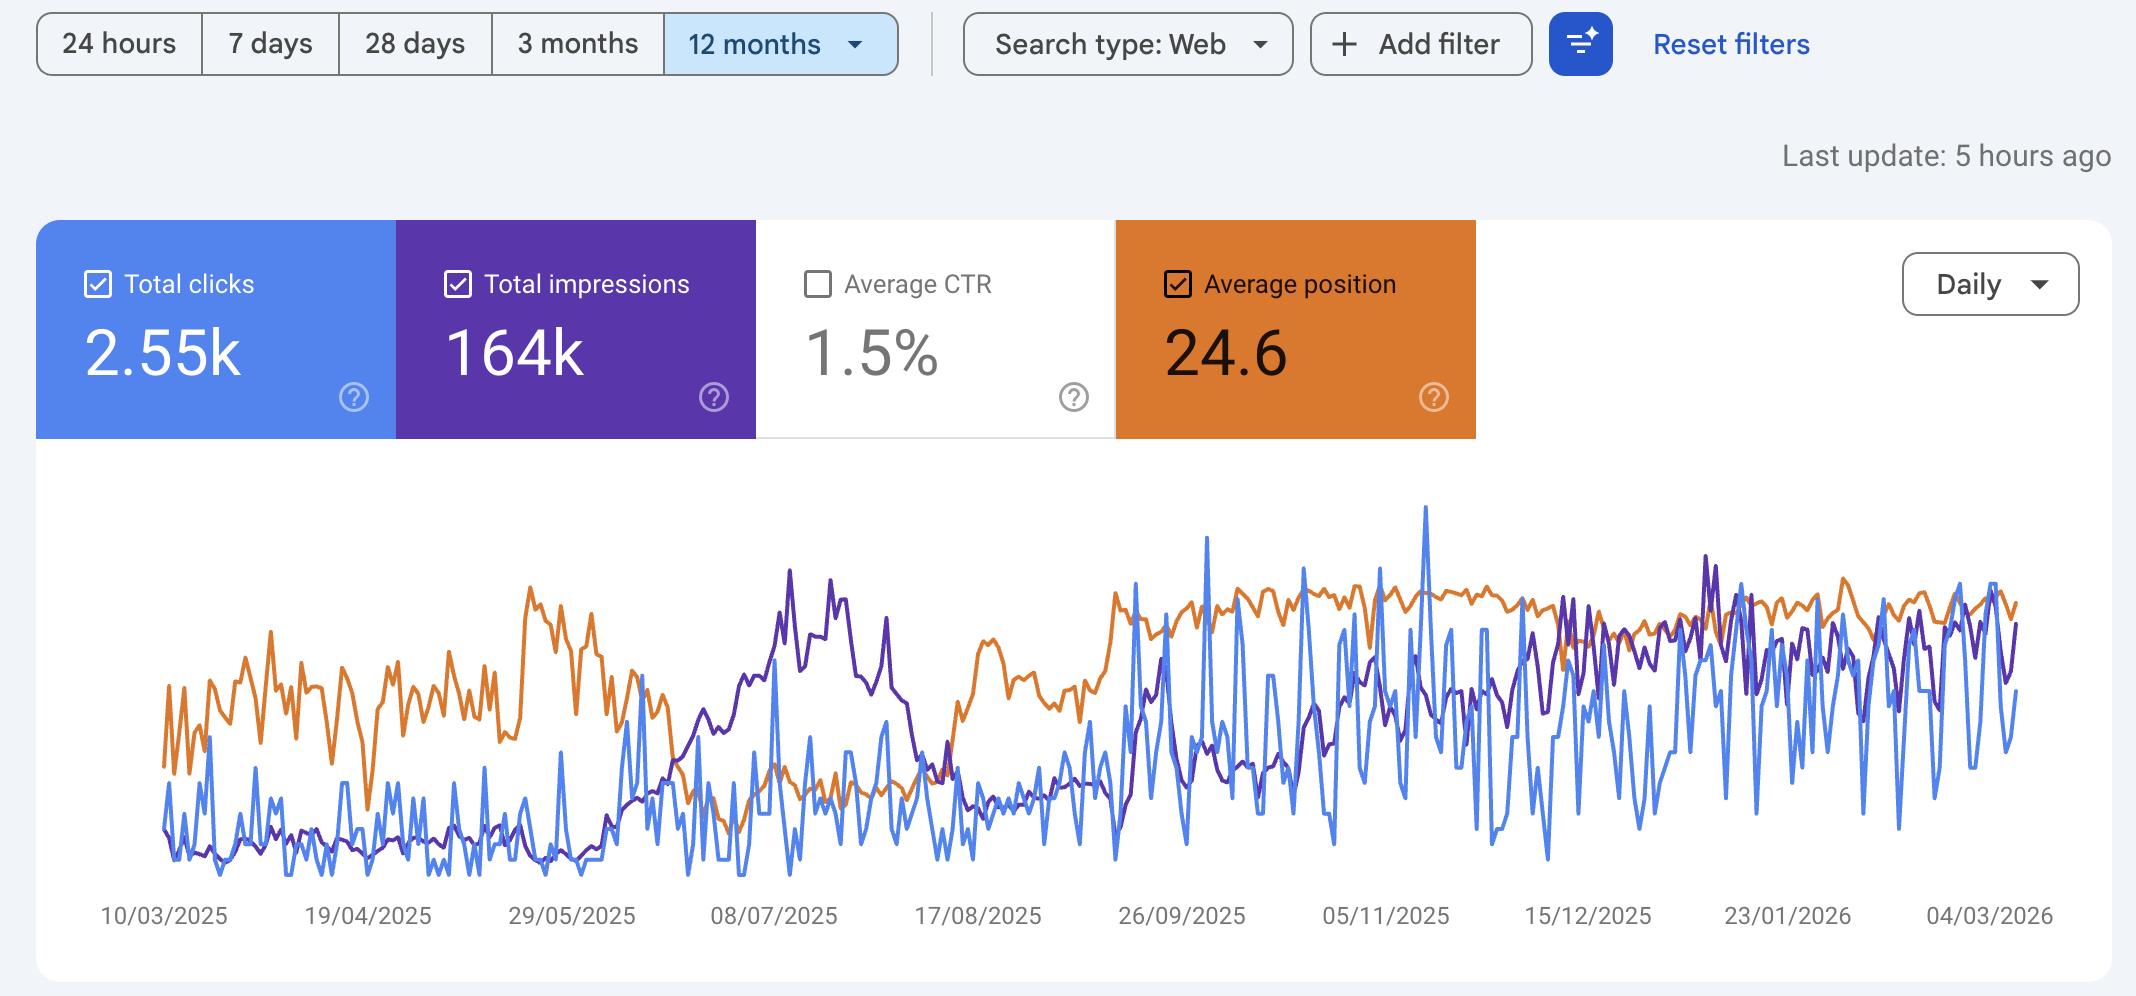Click the 164k total impressions value
This screenshot has height=996, width=2136.
click(515, 353)
